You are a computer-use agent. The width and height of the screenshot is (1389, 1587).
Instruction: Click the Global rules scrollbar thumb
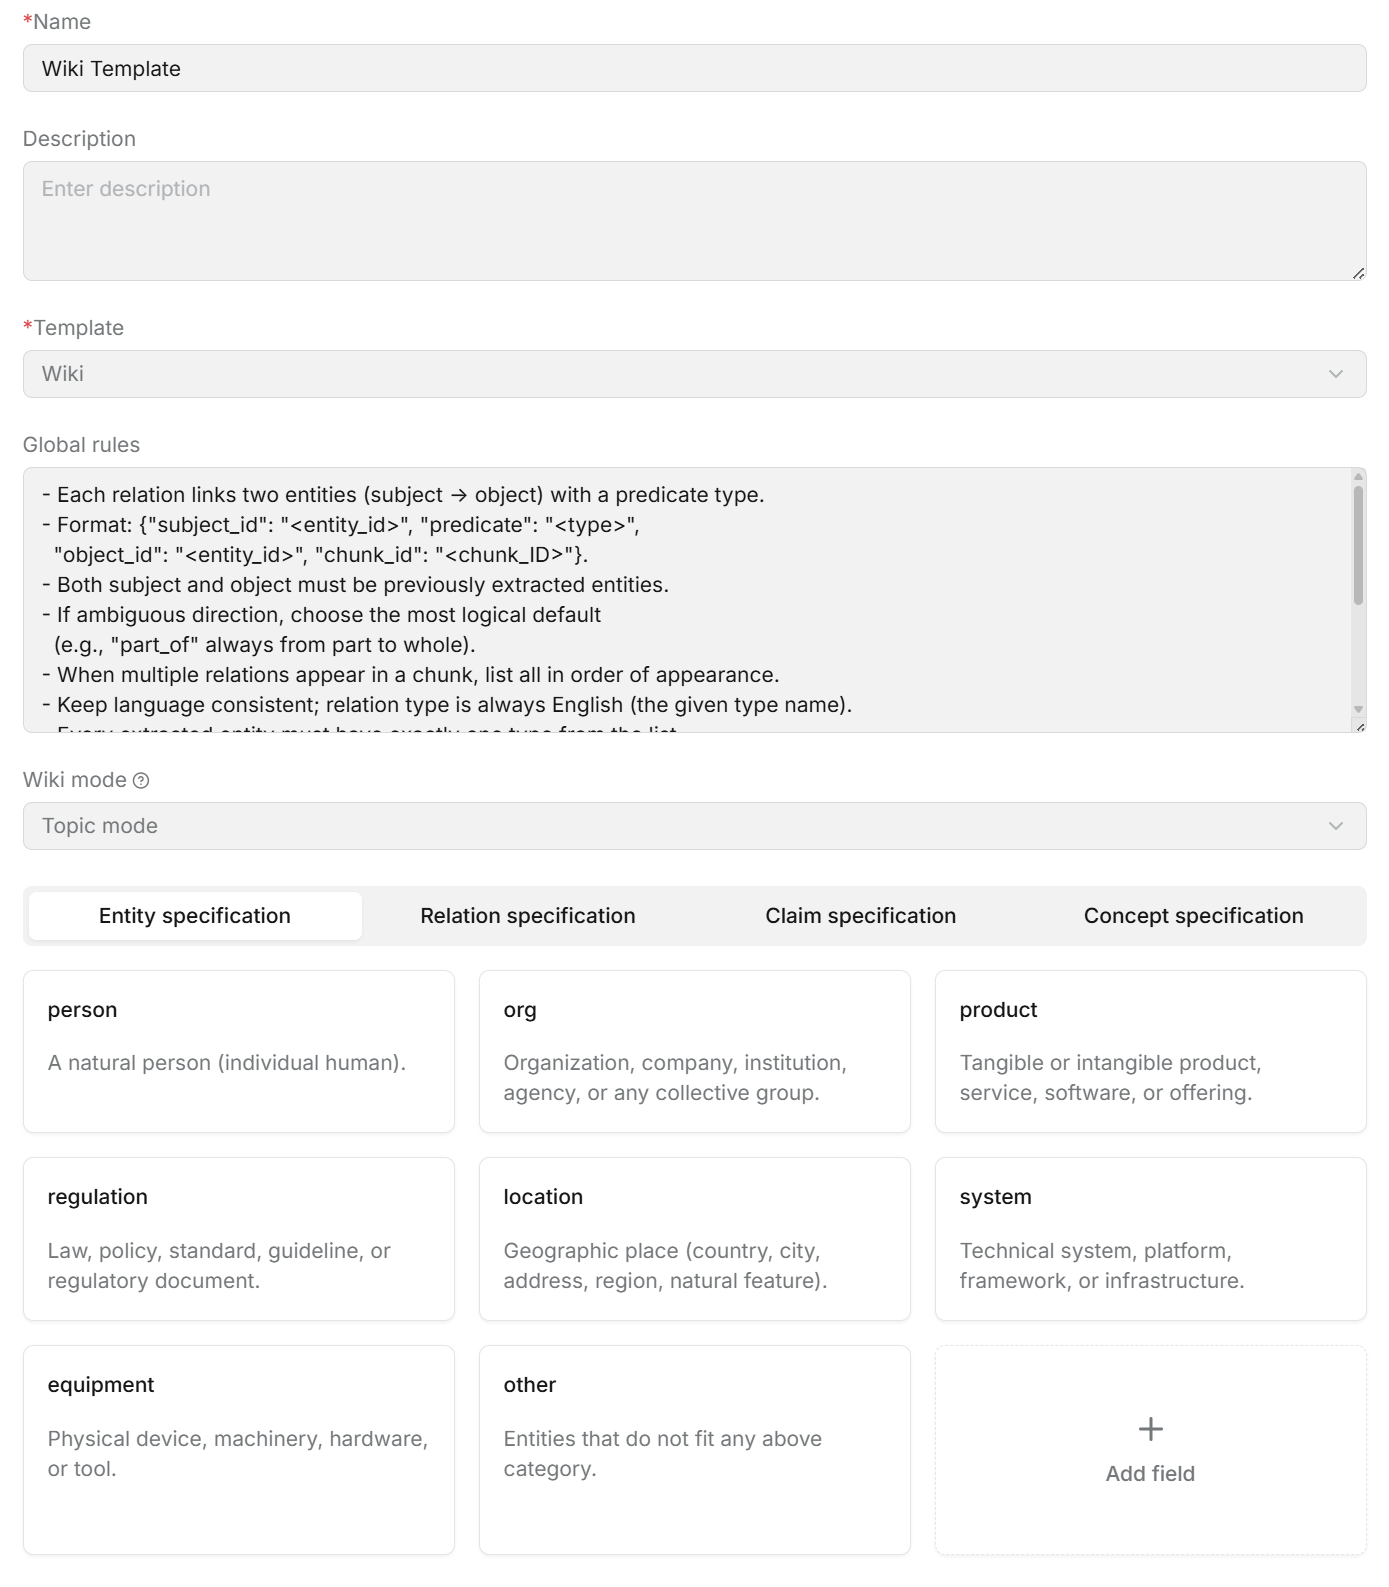[x=1358, y=545]
